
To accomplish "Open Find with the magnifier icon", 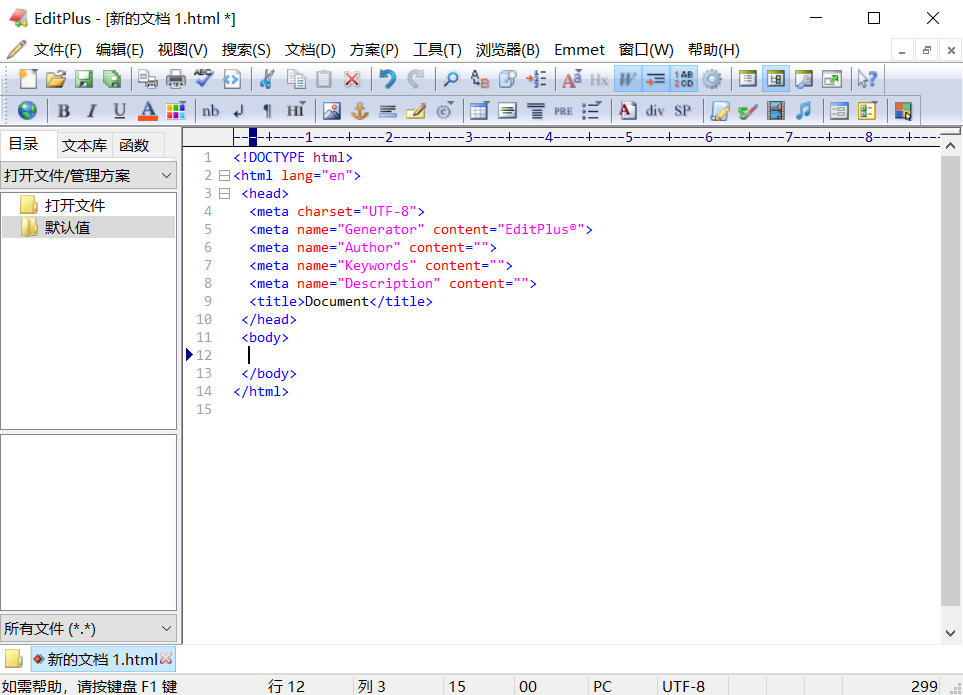I will [x=451, y=79].
